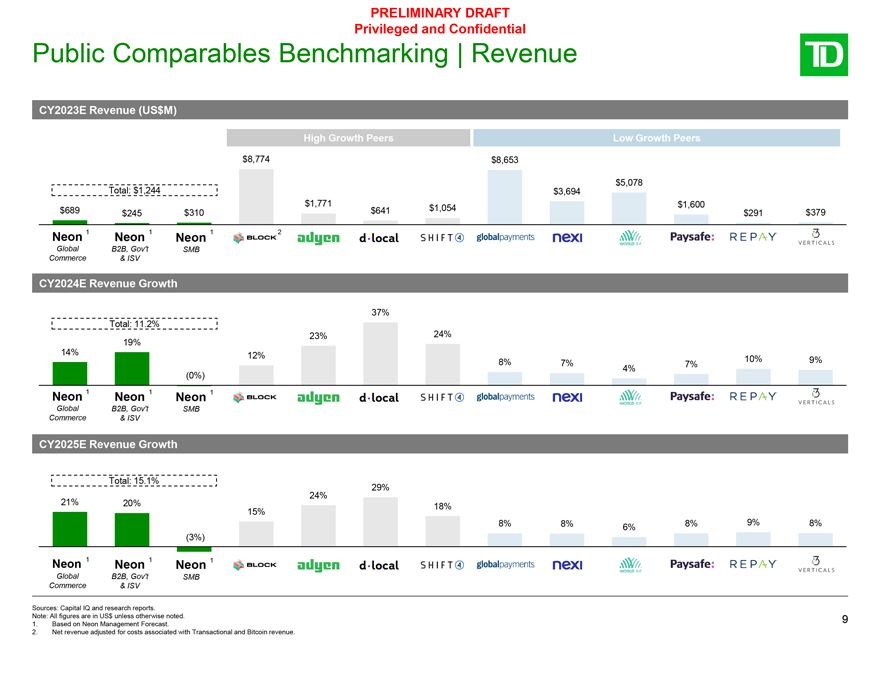This screenshot has width=880, height=680.
Task: Click the Public Comparables Benchmarking title
Action: [304, 54]
